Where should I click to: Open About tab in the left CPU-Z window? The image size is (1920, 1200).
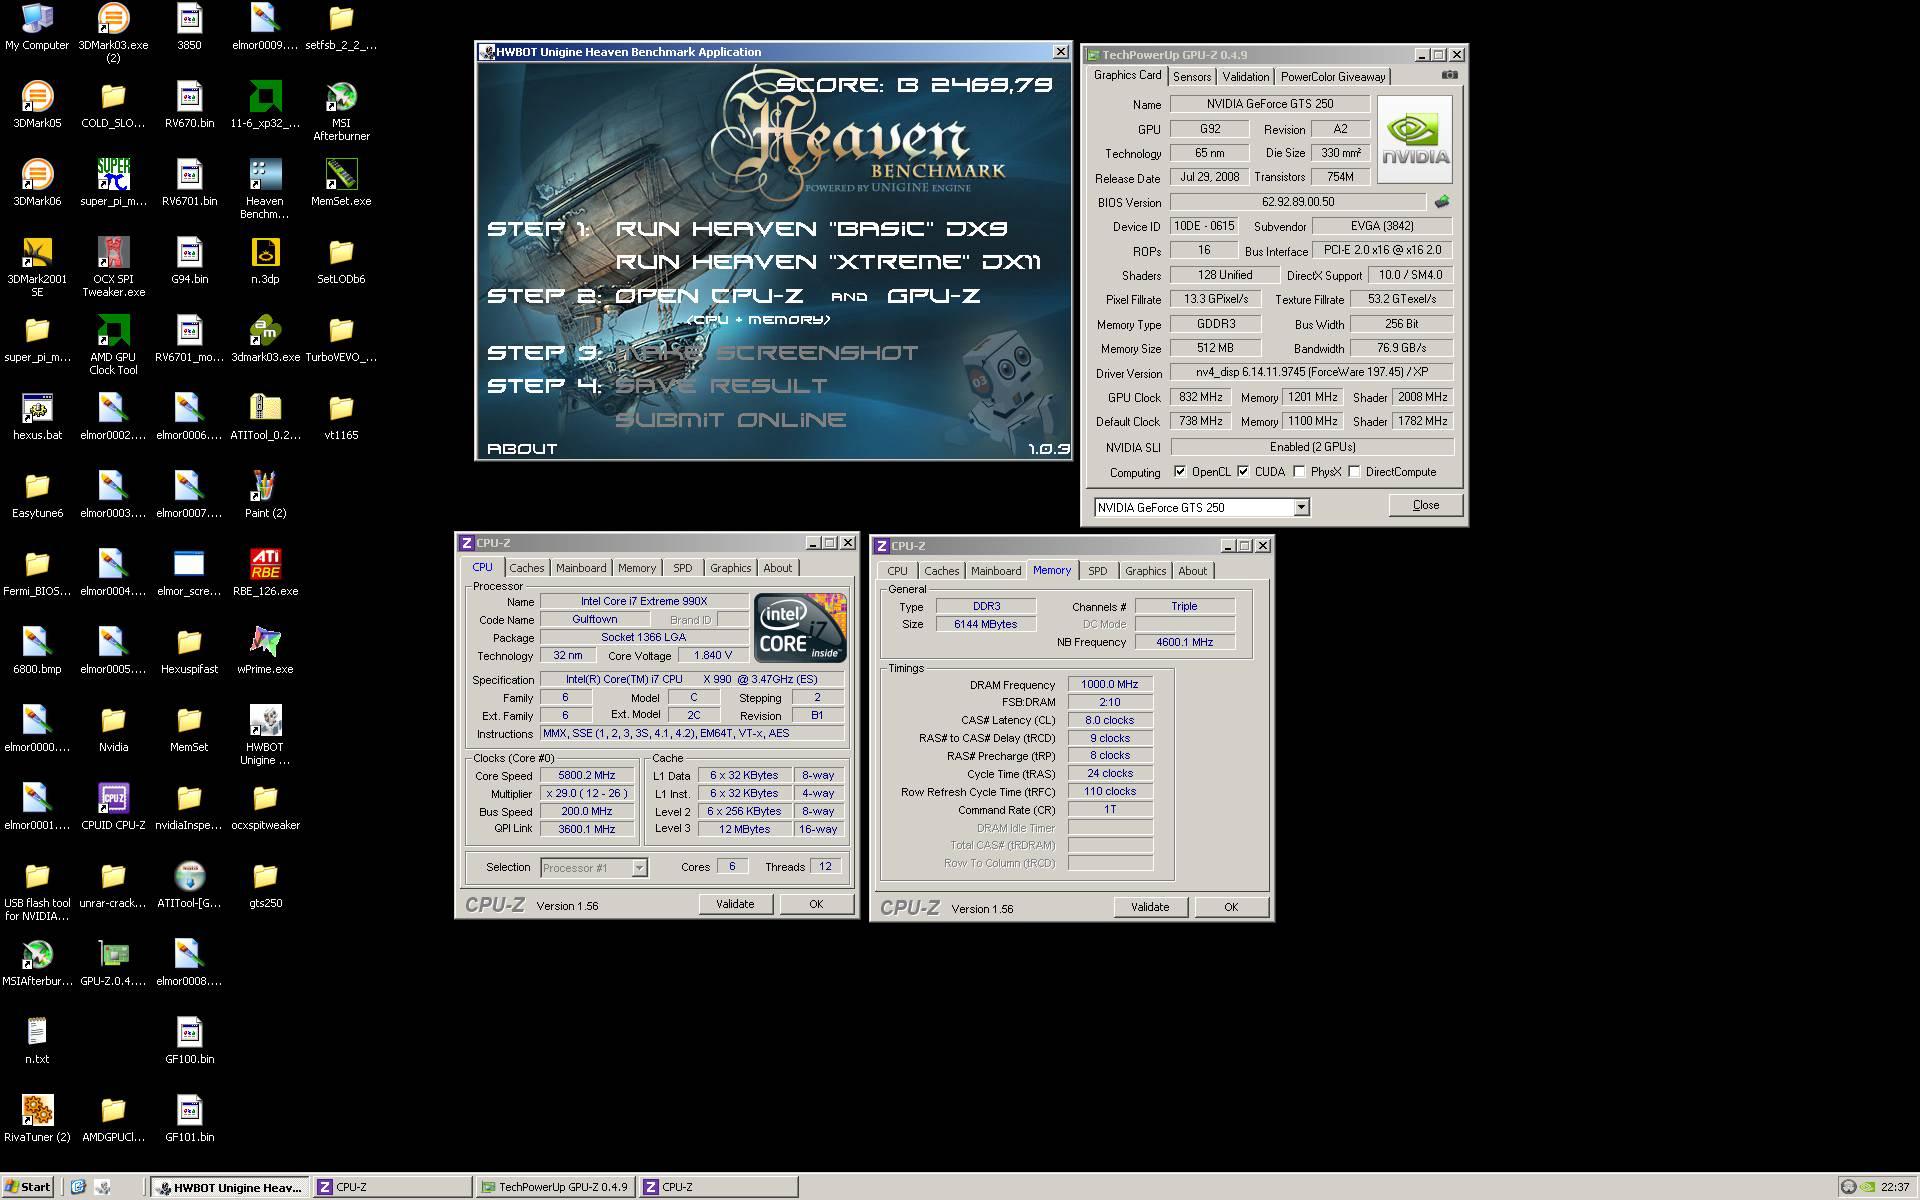coord(777,568)
